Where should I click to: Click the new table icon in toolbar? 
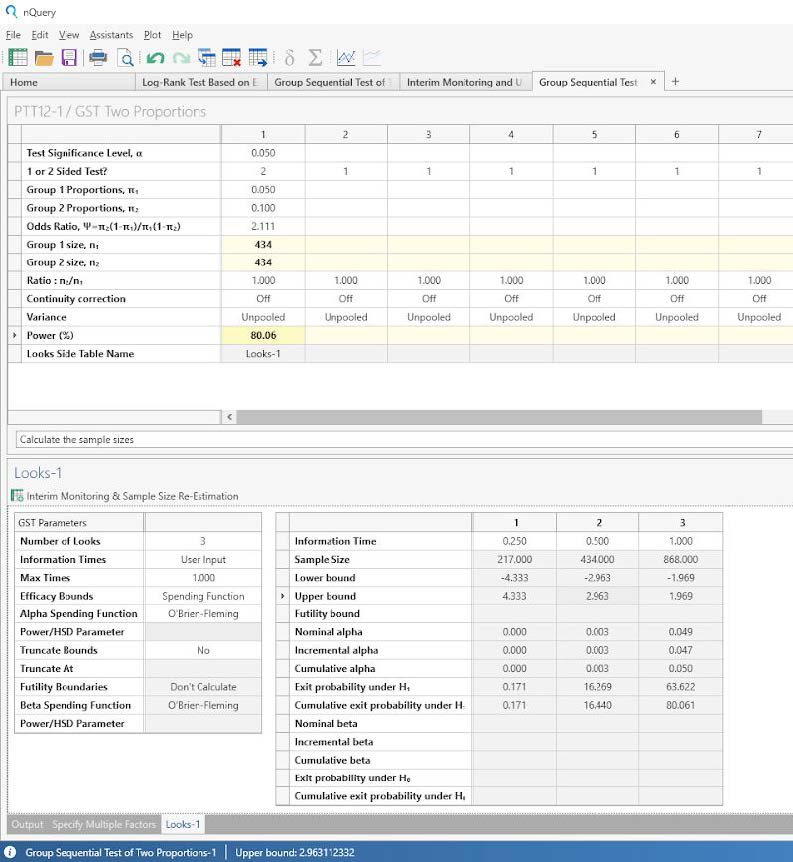[x=17, y=57]
